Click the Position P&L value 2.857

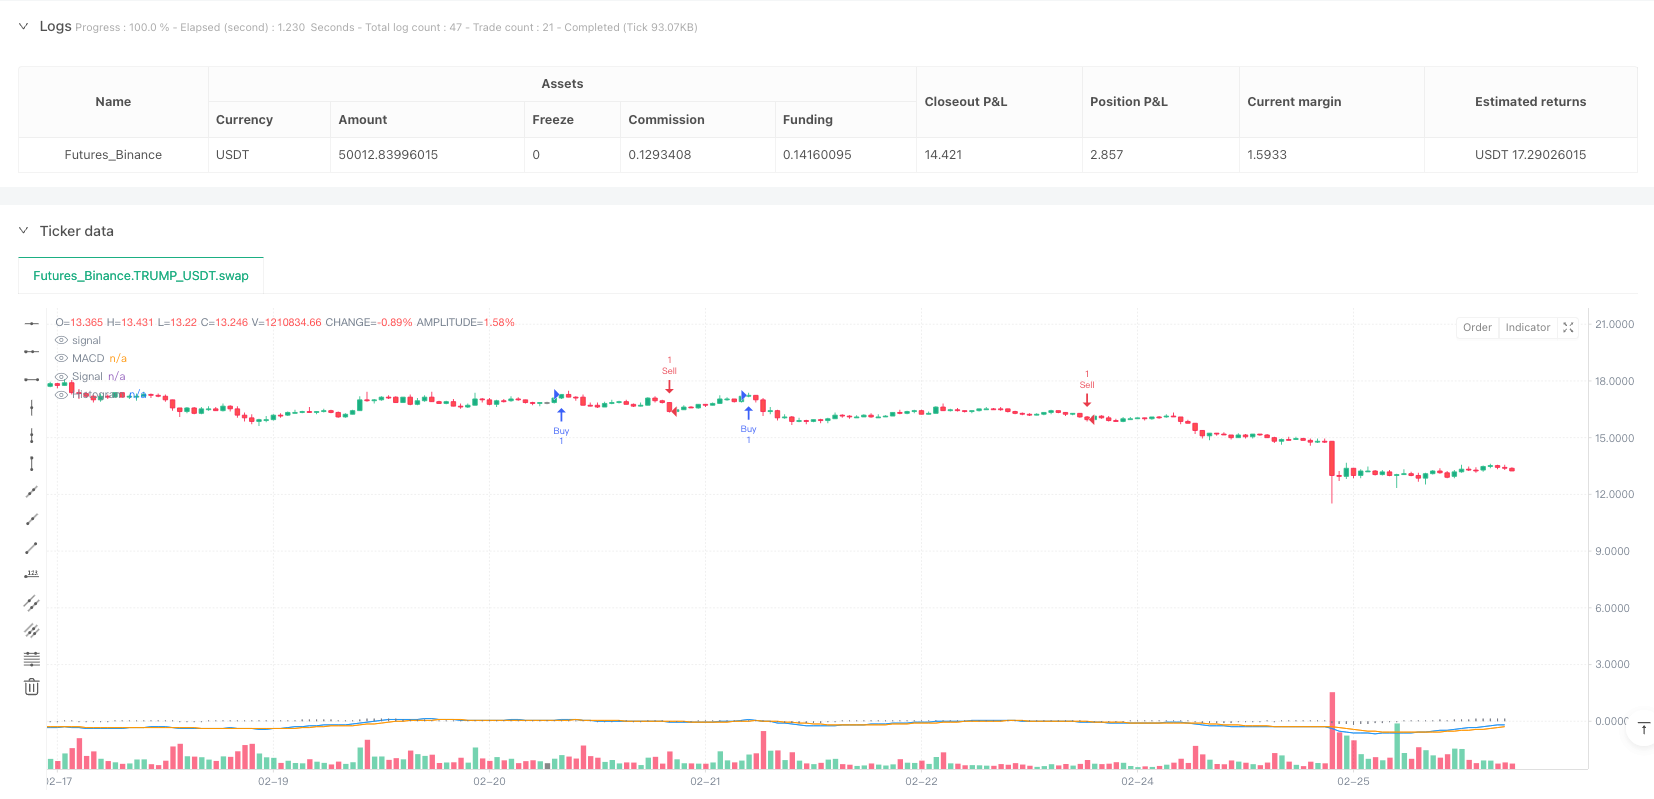coord(1107,155)
